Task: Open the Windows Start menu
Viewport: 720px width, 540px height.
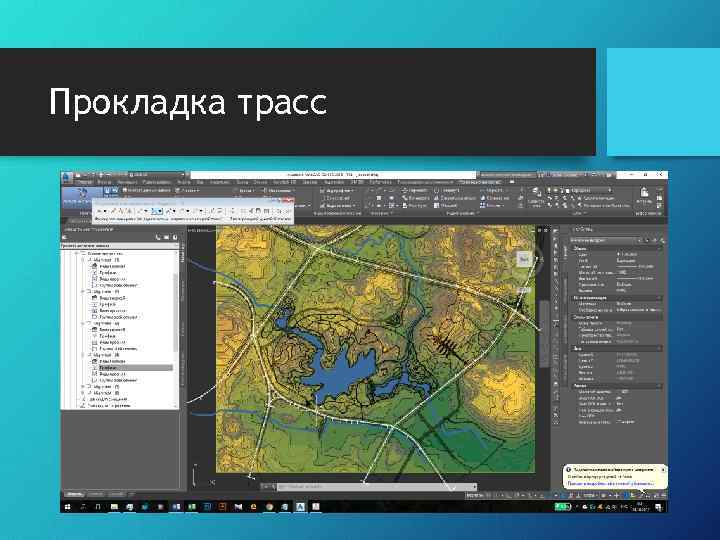Action: (68, 507)
